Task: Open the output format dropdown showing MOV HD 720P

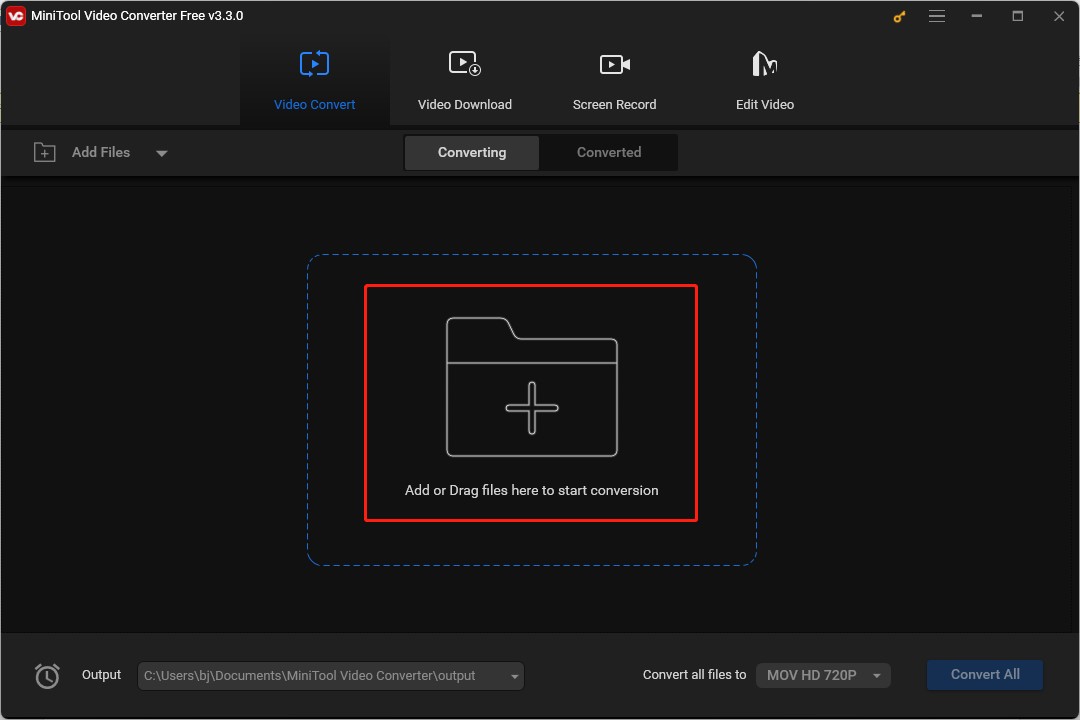Action: pos(822,675)
